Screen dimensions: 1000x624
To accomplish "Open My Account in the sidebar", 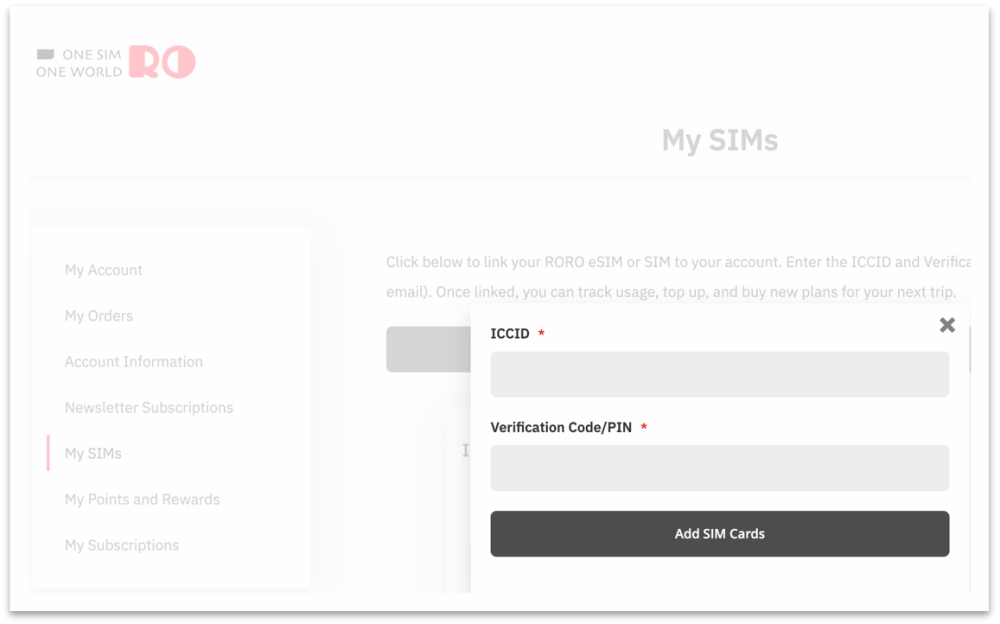I will tap(103, 270).
